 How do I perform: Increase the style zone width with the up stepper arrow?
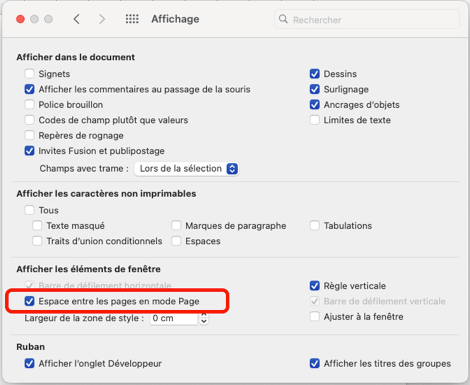click(204, 315)
